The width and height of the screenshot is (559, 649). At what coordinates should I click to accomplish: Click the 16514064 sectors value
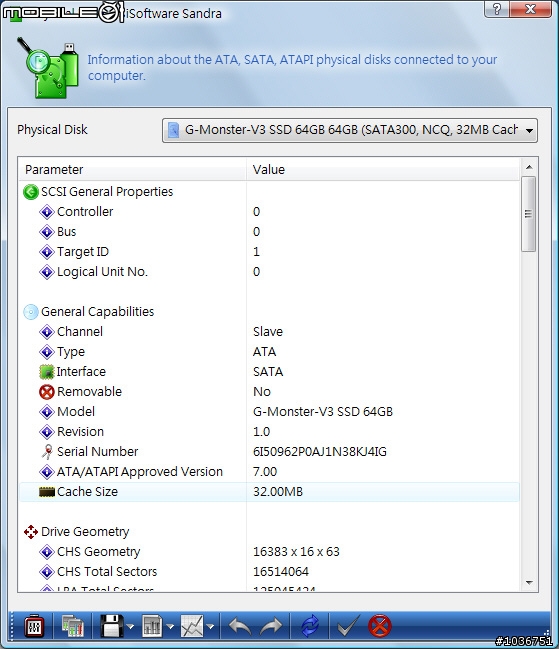[x=281, y=572]
